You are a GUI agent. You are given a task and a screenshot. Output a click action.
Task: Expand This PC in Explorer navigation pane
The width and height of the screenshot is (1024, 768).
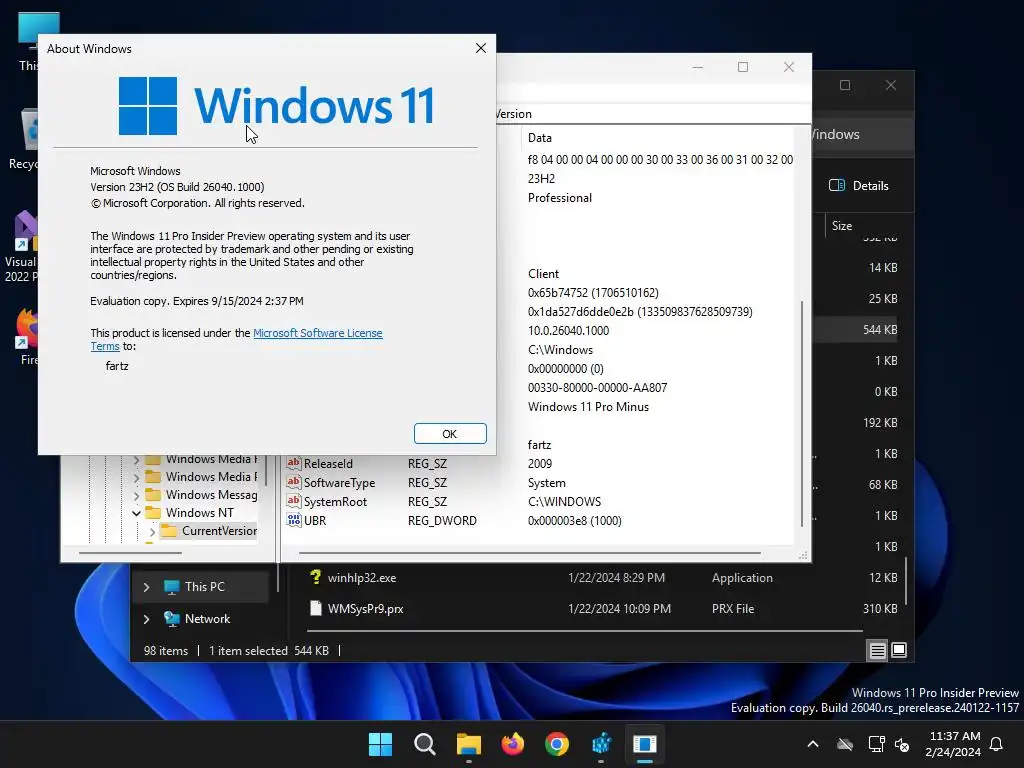coord(146,587)
